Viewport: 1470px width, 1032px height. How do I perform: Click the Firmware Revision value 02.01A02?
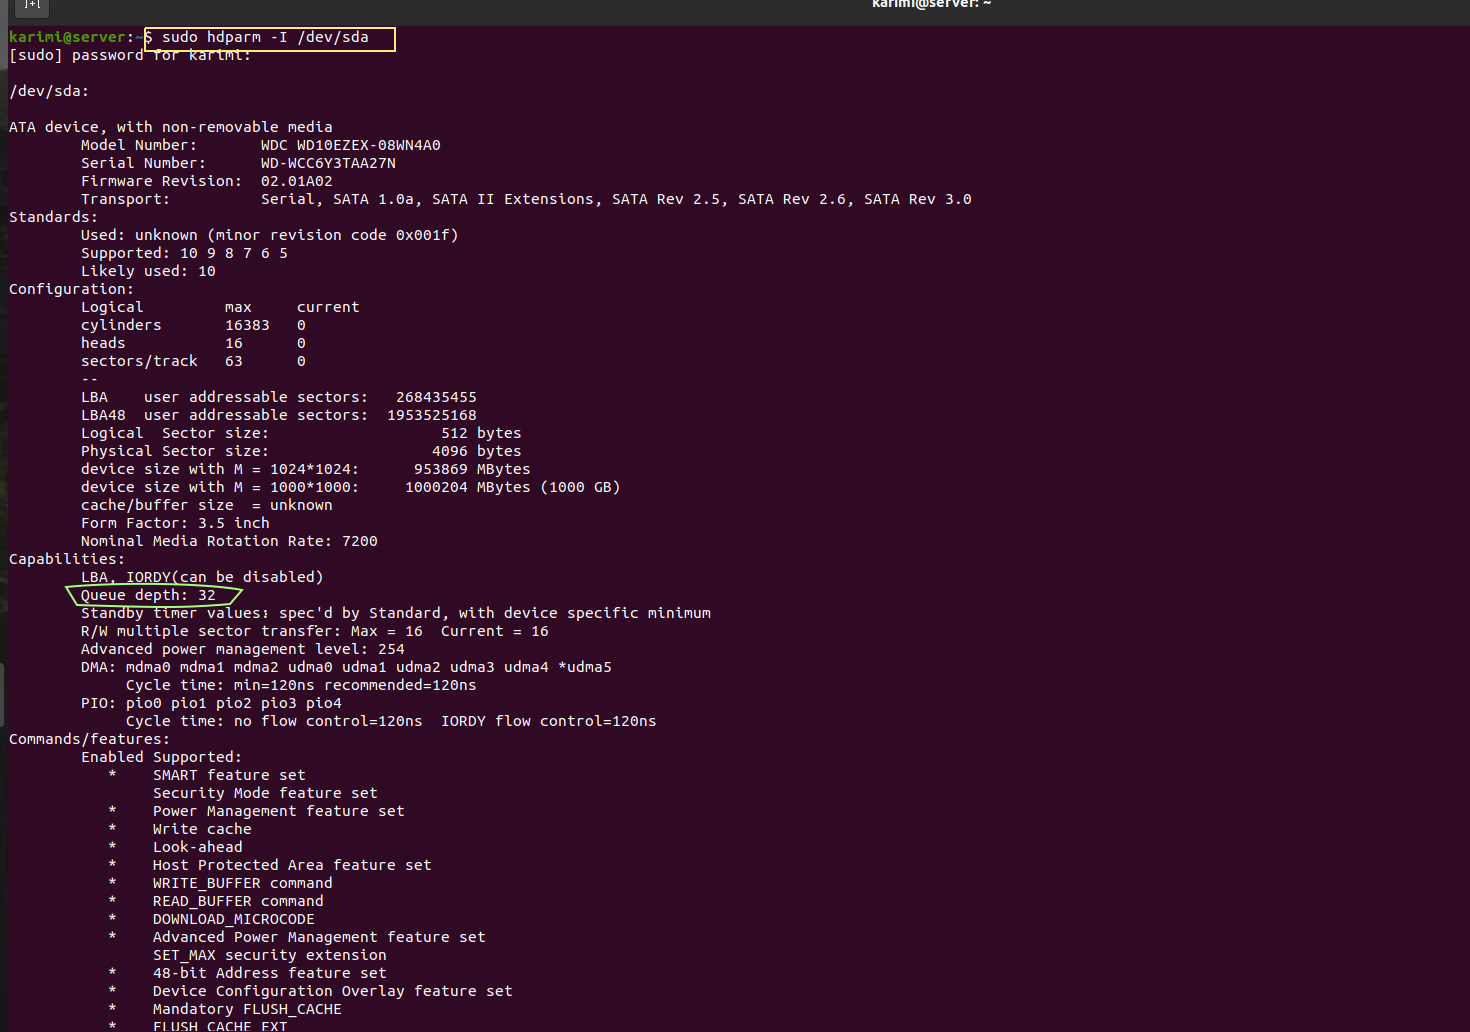click(x=296, y=182)
